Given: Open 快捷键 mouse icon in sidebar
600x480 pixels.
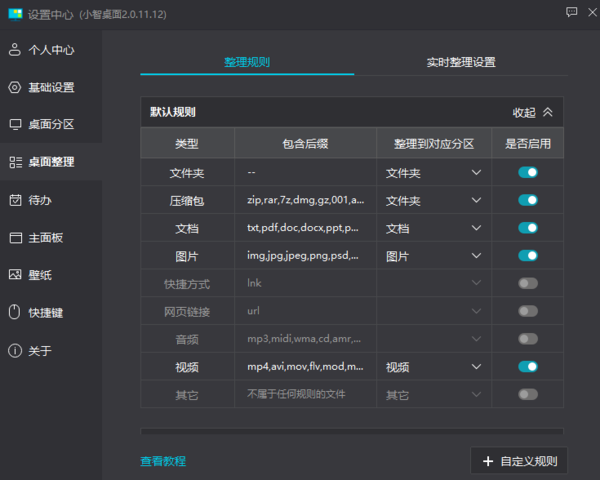Looking at the screenshot, I should [x=15, y=313].
